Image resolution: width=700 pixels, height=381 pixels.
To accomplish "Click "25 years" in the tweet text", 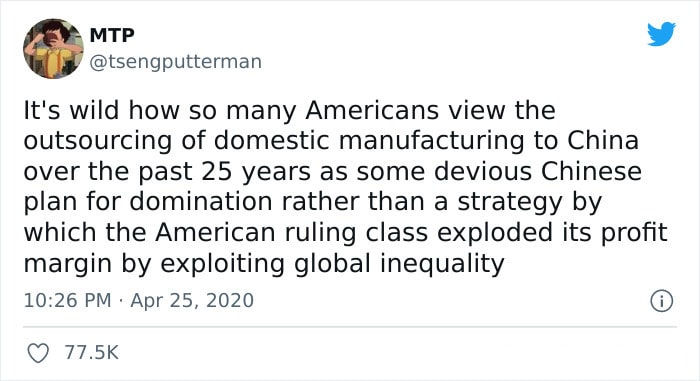I will coord(256,172).
